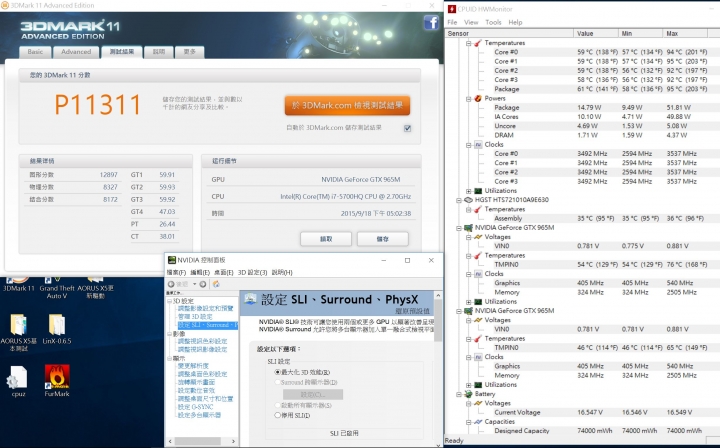Collapse 3D settings in NVIDIA tree

(x=169, y=301)
